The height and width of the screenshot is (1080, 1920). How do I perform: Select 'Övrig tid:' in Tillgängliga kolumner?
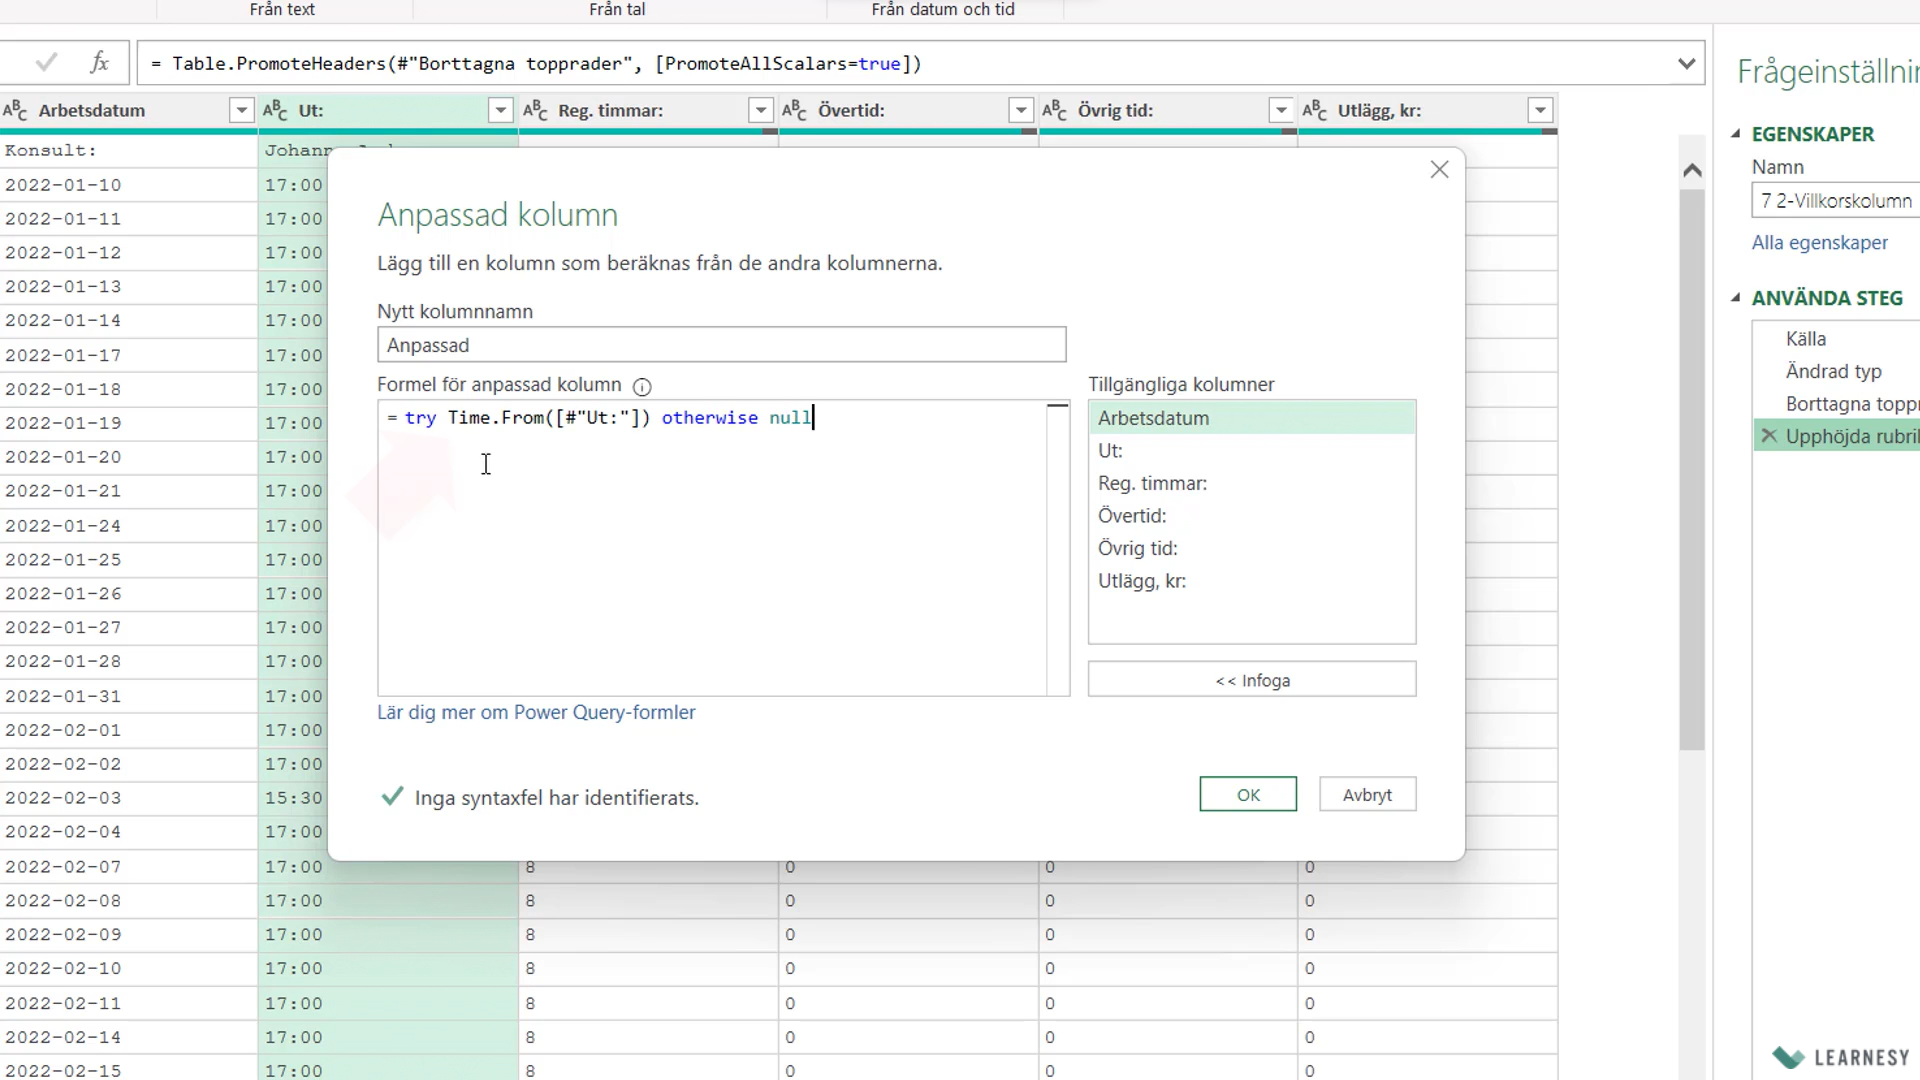coord(1138,548)
